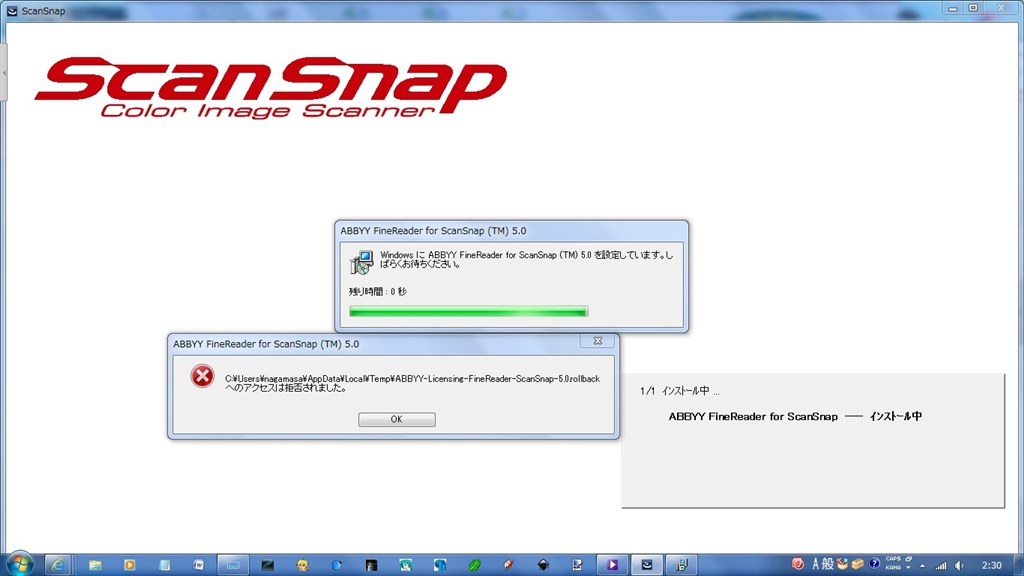Close the ABBYY FineReader error dialog with X
1024x576 pixels.
click(597, 341)
